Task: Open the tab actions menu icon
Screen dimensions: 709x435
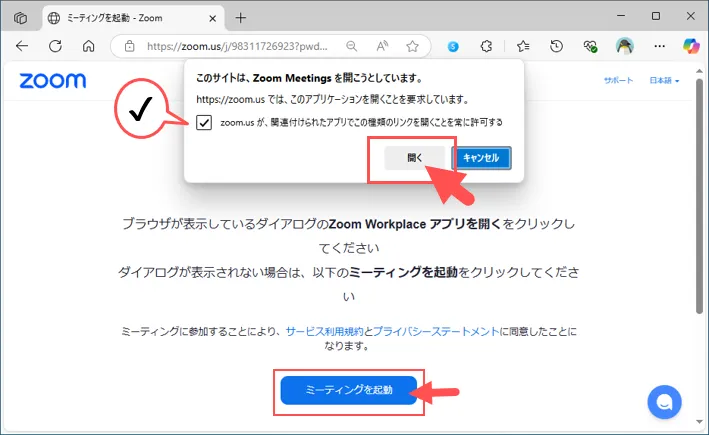Action: coord(20,18)
